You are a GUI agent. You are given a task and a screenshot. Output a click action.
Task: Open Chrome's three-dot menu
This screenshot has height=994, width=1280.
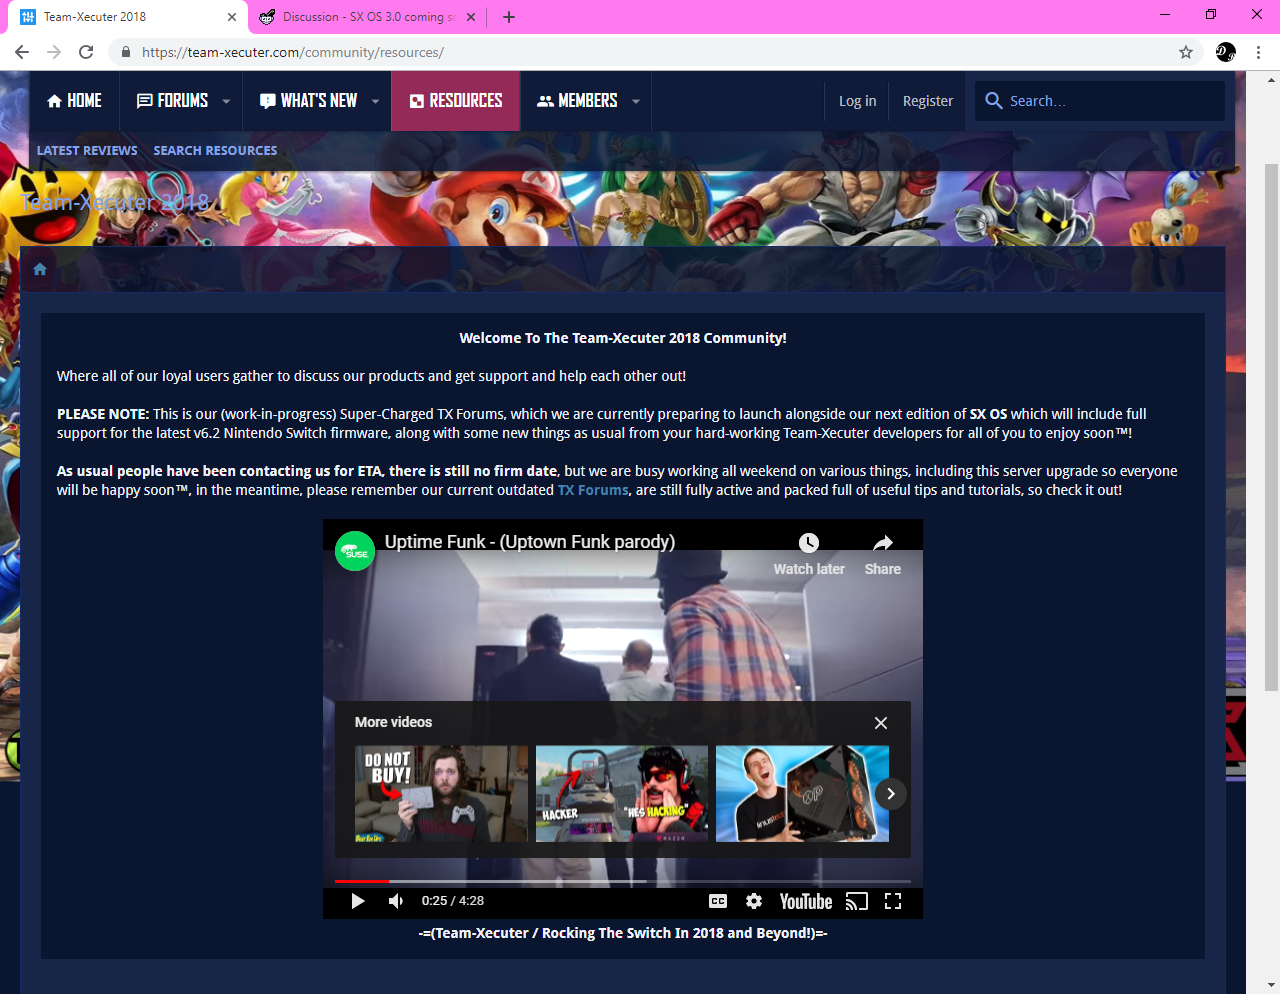[x=1258, y=52]
